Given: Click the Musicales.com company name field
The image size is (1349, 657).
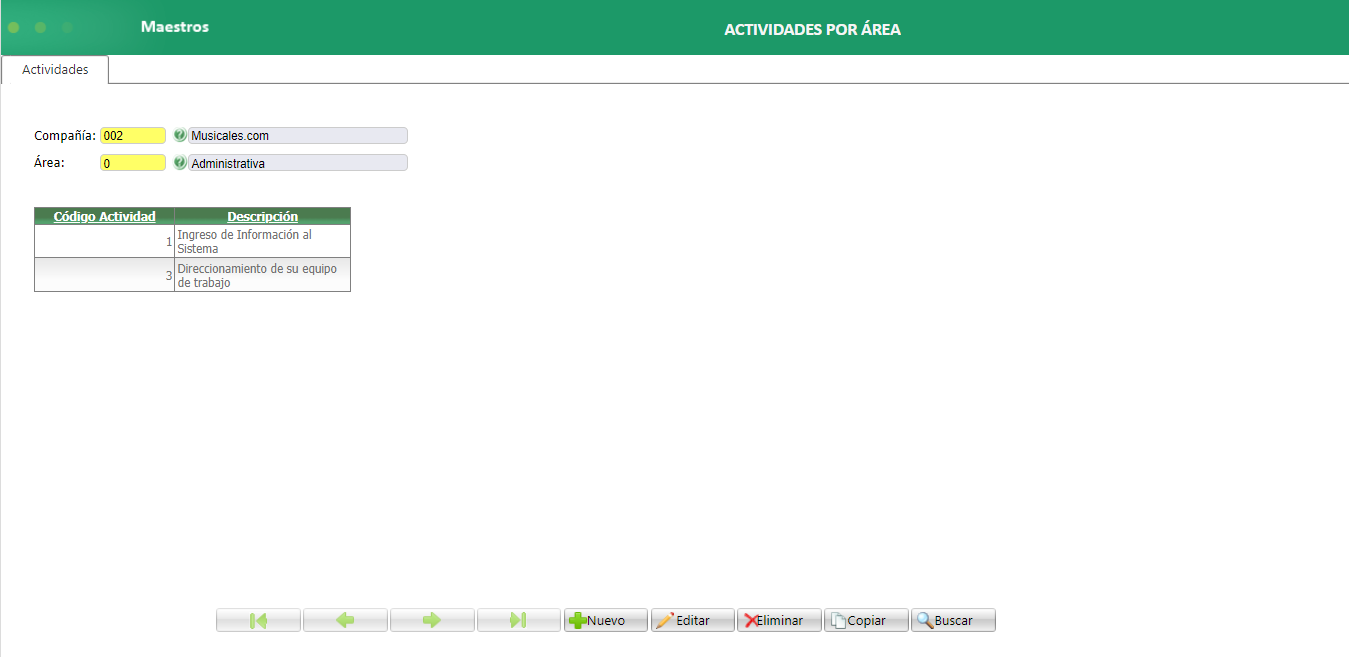Looking at the screenshot, I should tap(298, 135).
